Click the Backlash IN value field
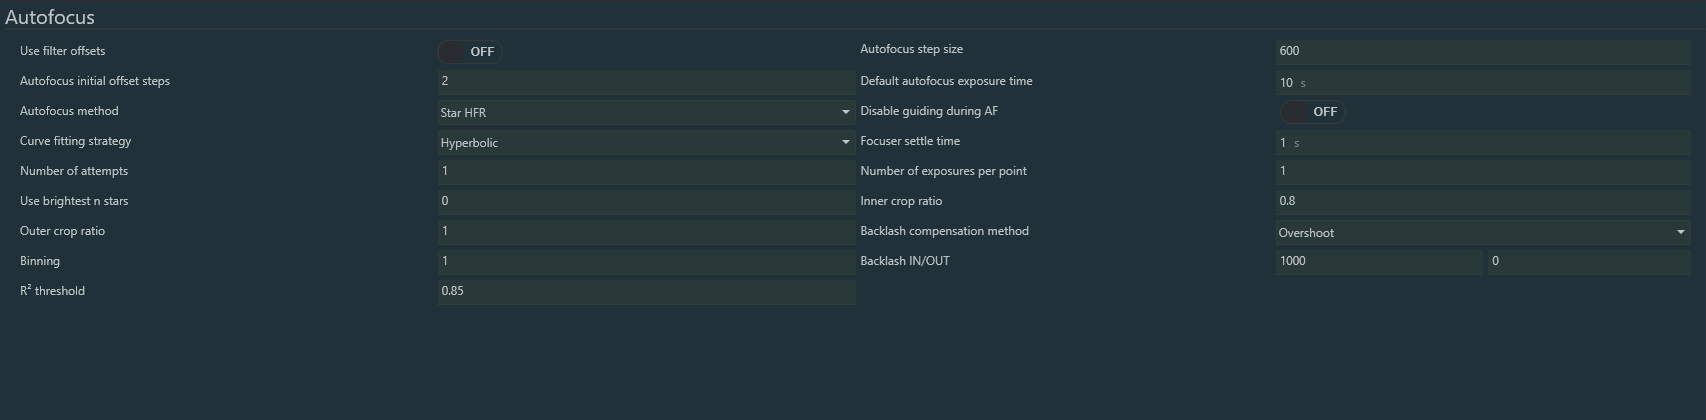 tap(1378, 261)
